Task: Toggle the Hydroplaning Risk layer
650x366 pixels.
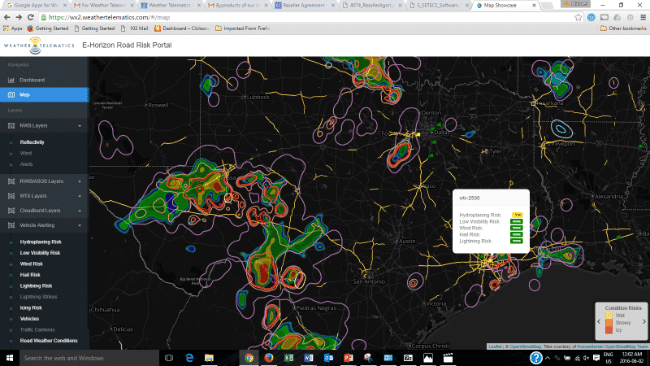Action: (x=41, y=242)
